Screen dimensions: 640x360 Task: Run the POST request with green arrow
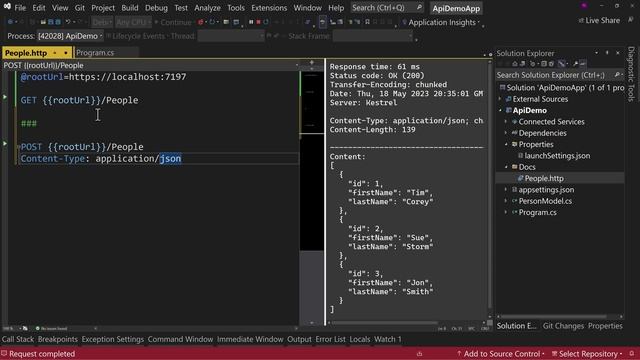click(5, 144)
